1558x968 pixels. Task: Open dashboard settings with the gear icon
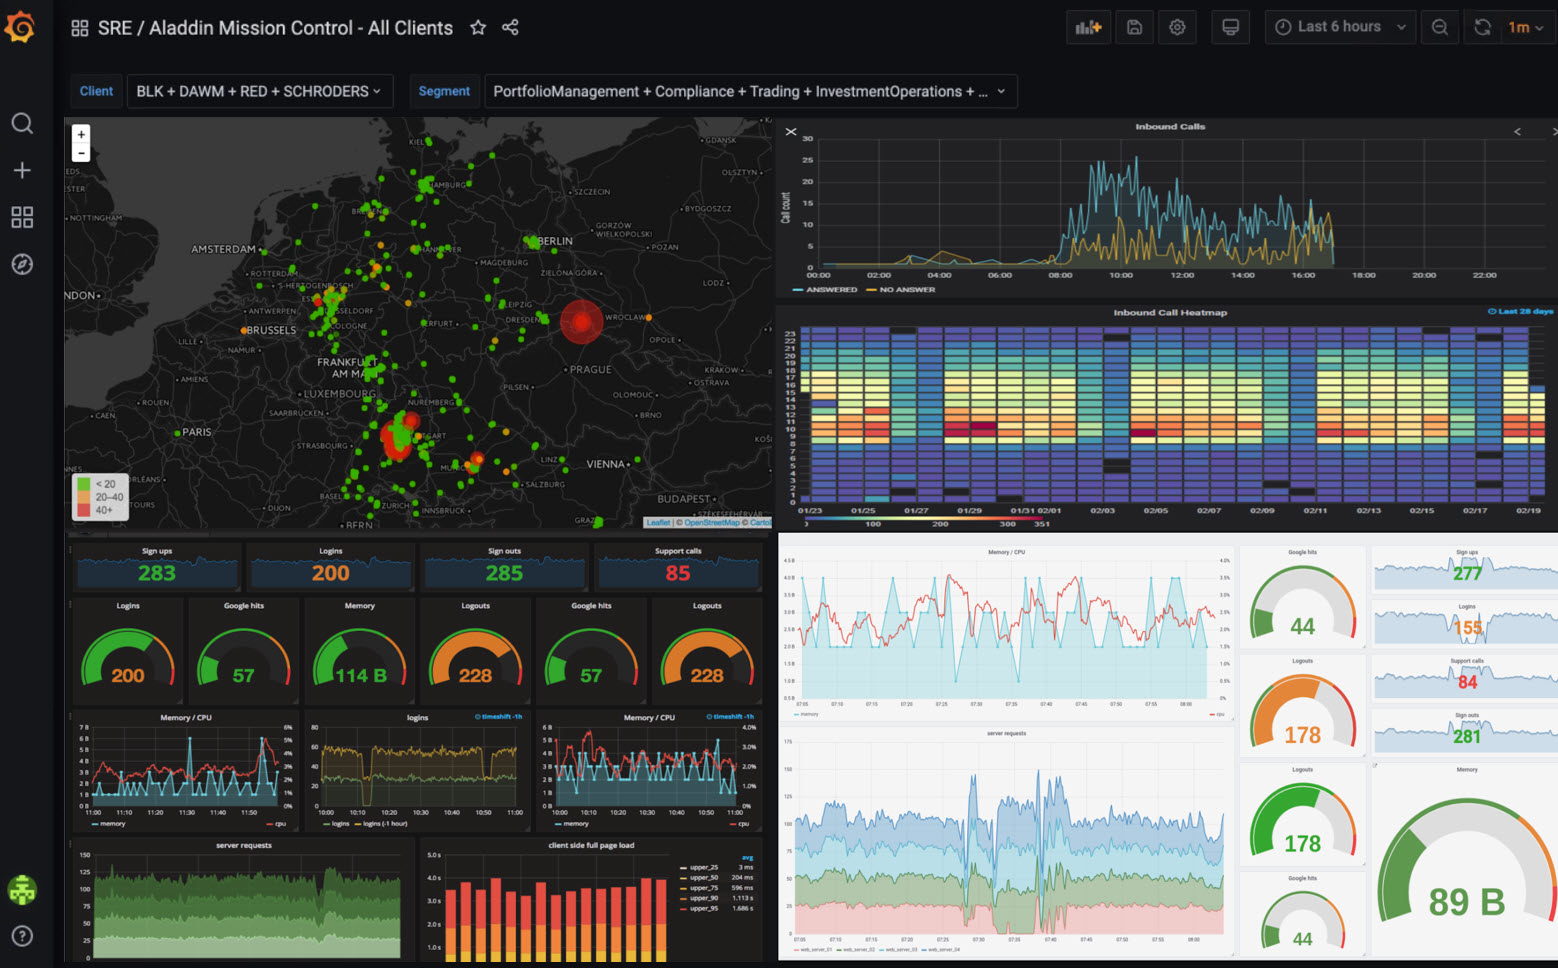[x=1177, y=27]
